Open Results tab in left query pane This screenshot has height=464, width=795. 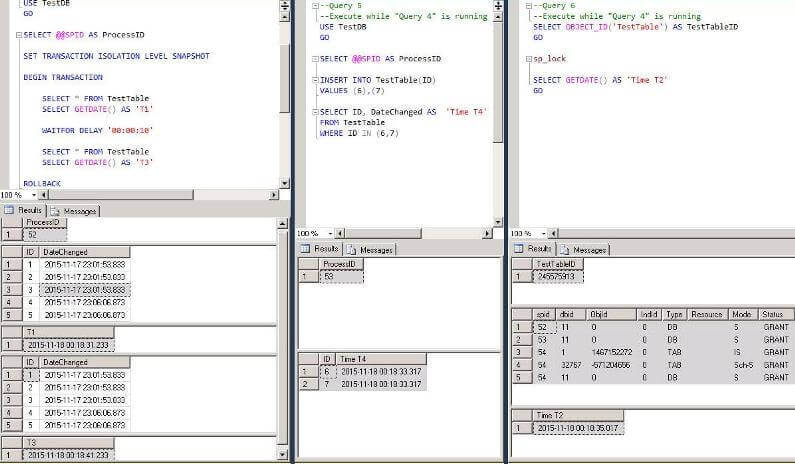23,210
